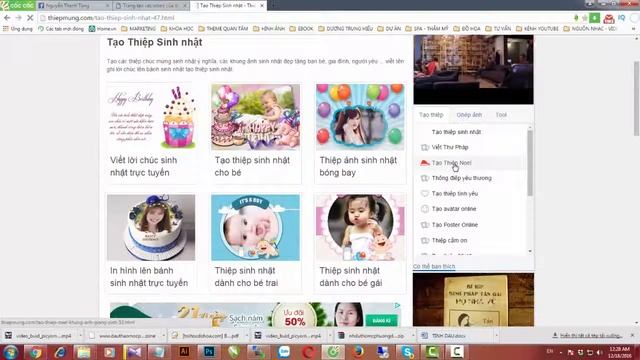Expand options for TÌNH ĐẦU.docx download
The height and width of the screenshot is (360, 640).
(496, 336)
